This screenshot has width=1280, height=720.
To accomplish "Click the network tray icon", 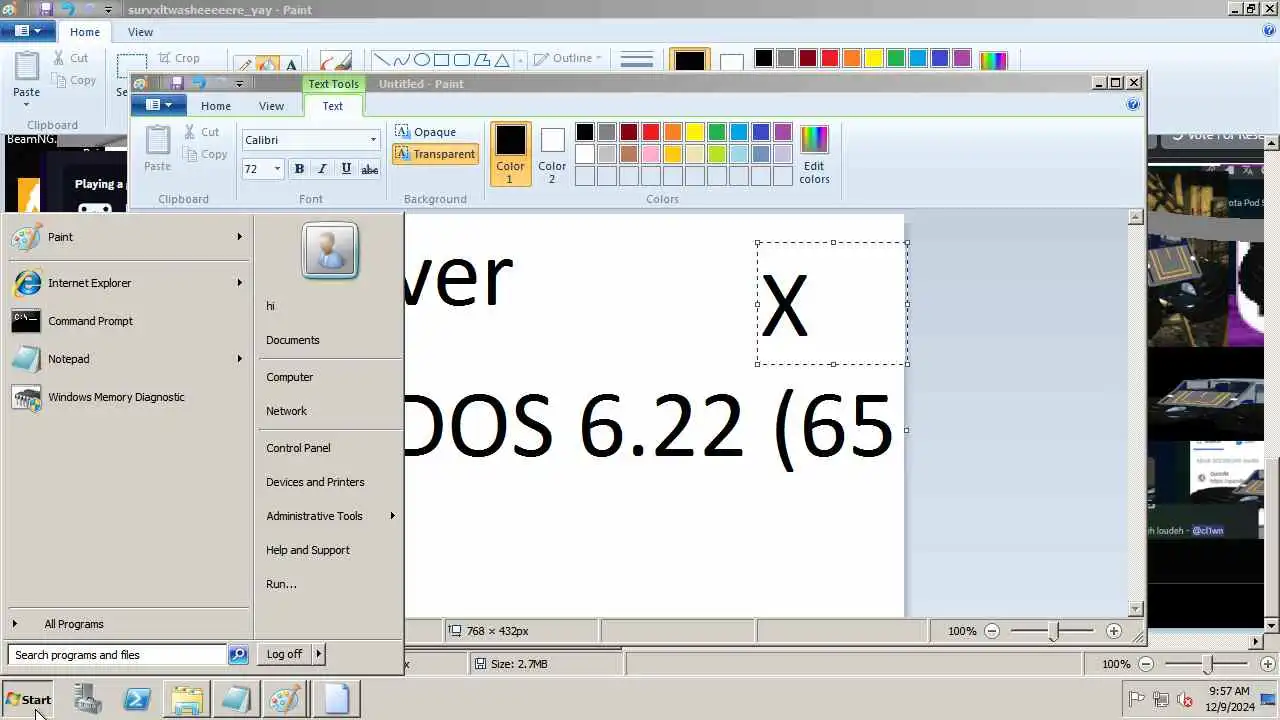I will (1161, 700).
